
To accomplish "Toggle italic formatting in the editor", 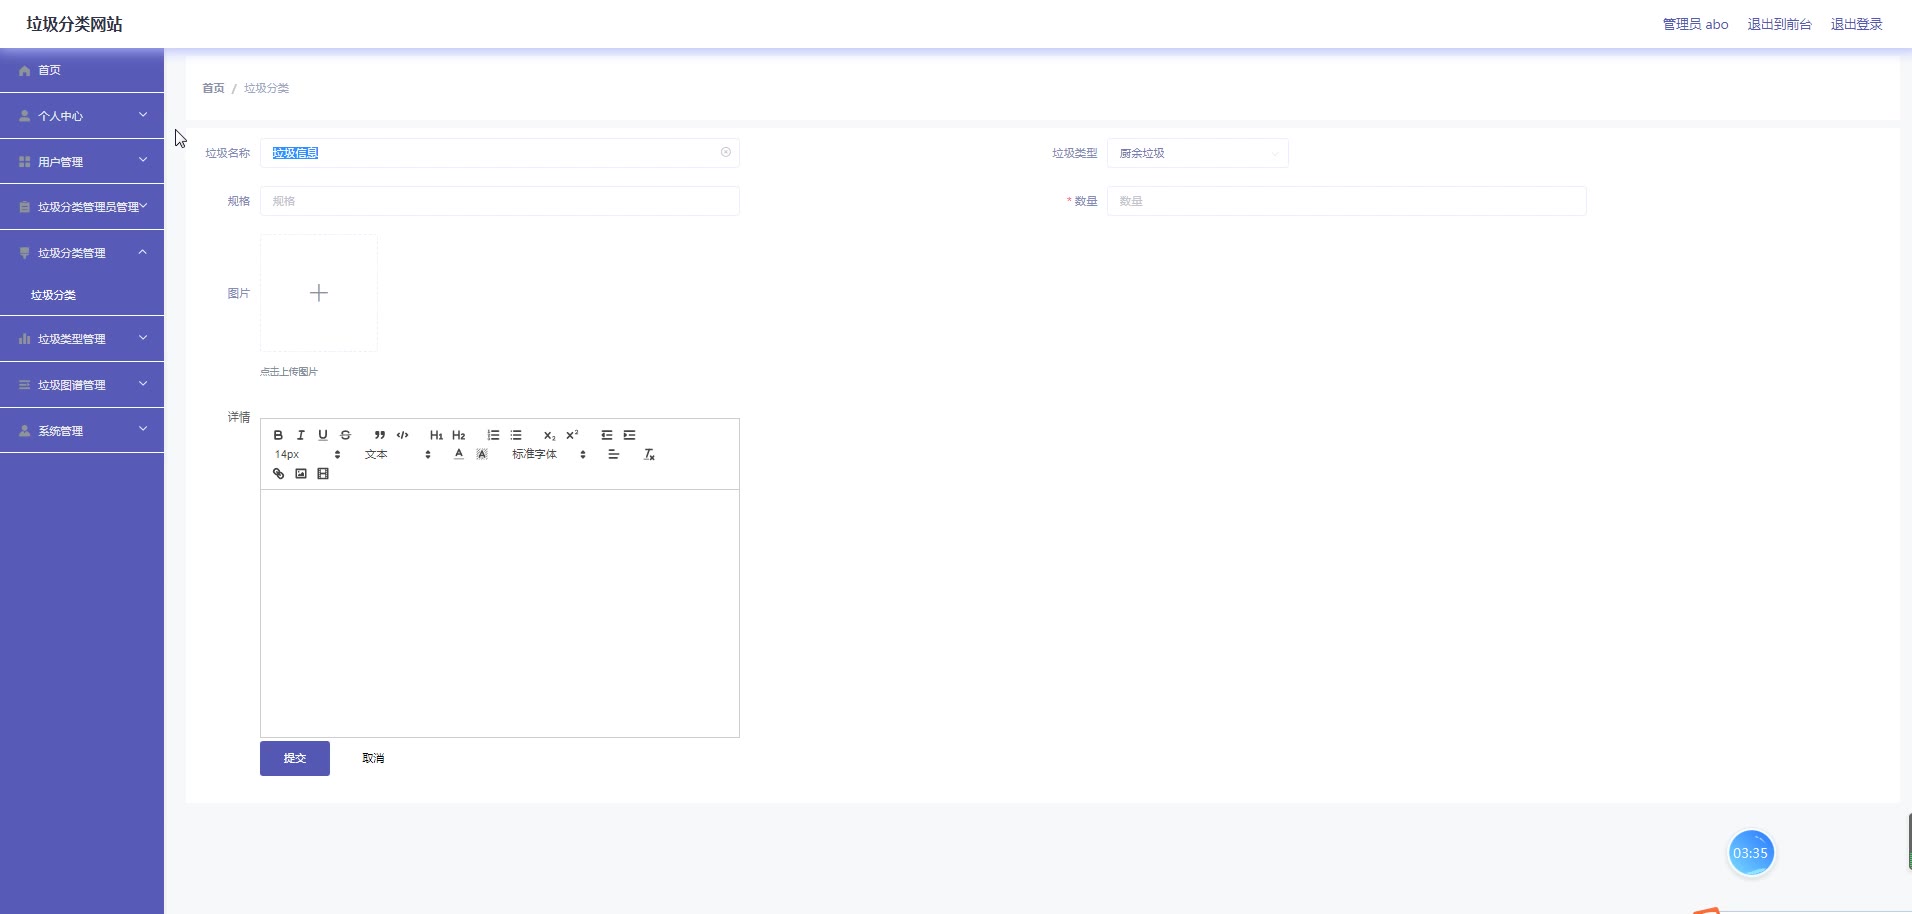I will pyautogui.click(x=300, y=435).
